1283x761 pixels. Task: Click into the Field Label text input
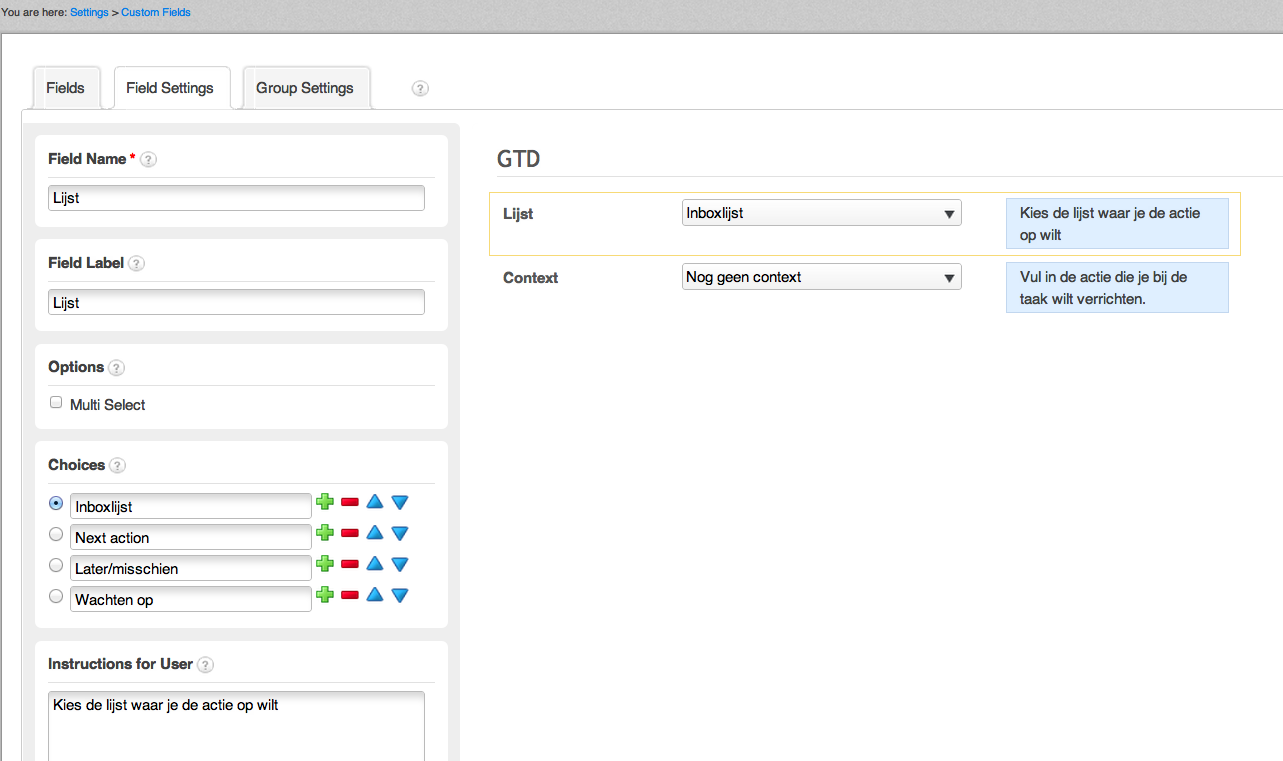[x=236, y=302]
